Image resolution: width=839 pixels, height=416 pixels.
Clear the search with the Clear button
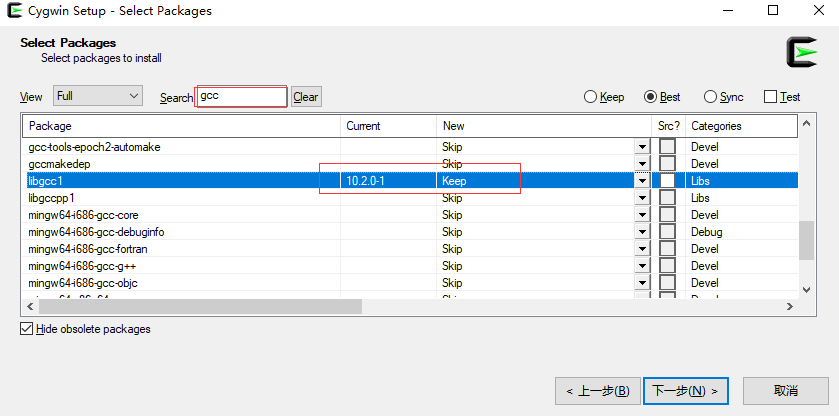tap(306, 97)
